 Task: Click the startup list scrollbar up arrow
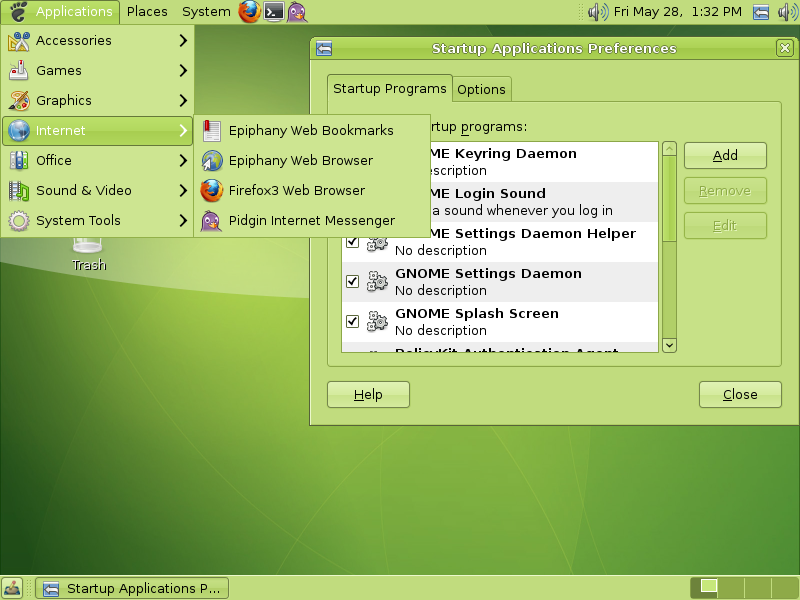(669, 148)
